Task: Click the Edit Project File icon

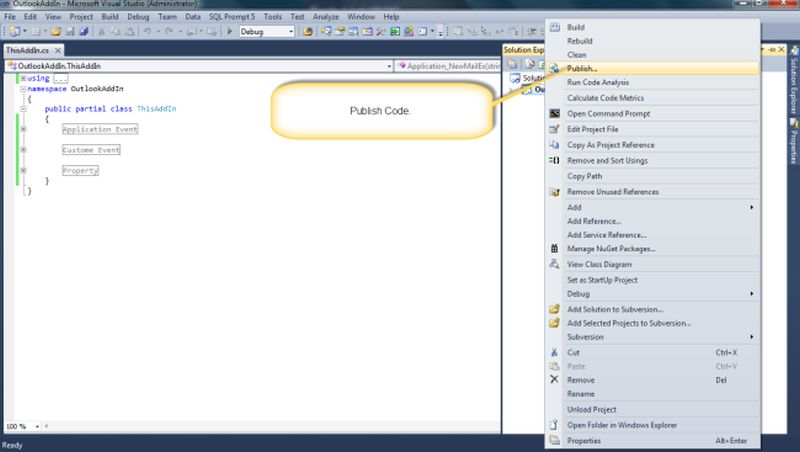Action: (x=555, y=129)
